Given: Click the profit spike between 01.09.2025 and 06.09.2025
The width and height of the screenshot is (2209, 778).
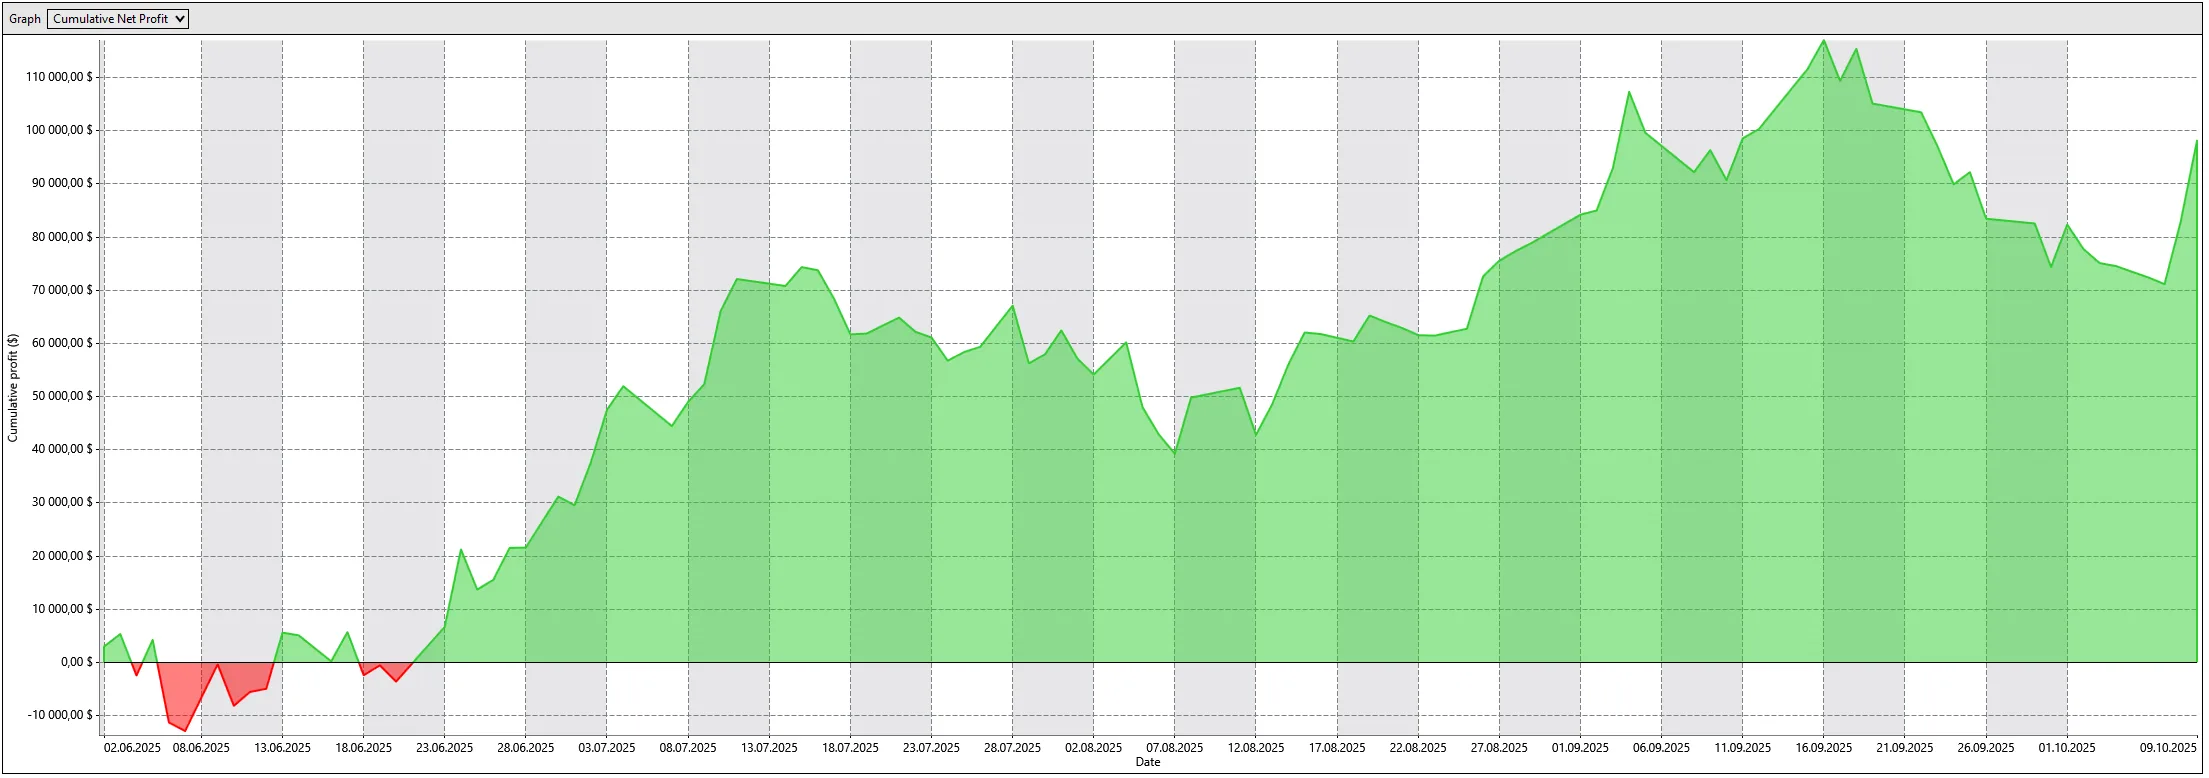Looking at the screenshot, I should [x=1628, y=94].
